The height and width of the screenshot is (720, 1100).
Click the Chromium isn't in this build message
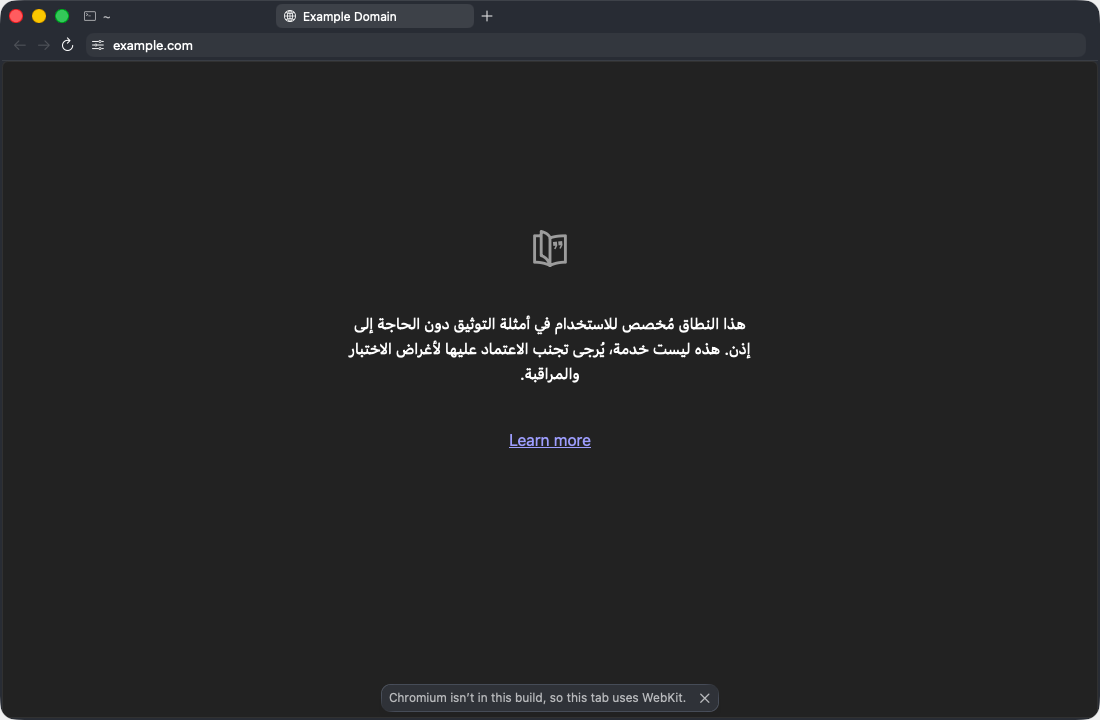537,698
